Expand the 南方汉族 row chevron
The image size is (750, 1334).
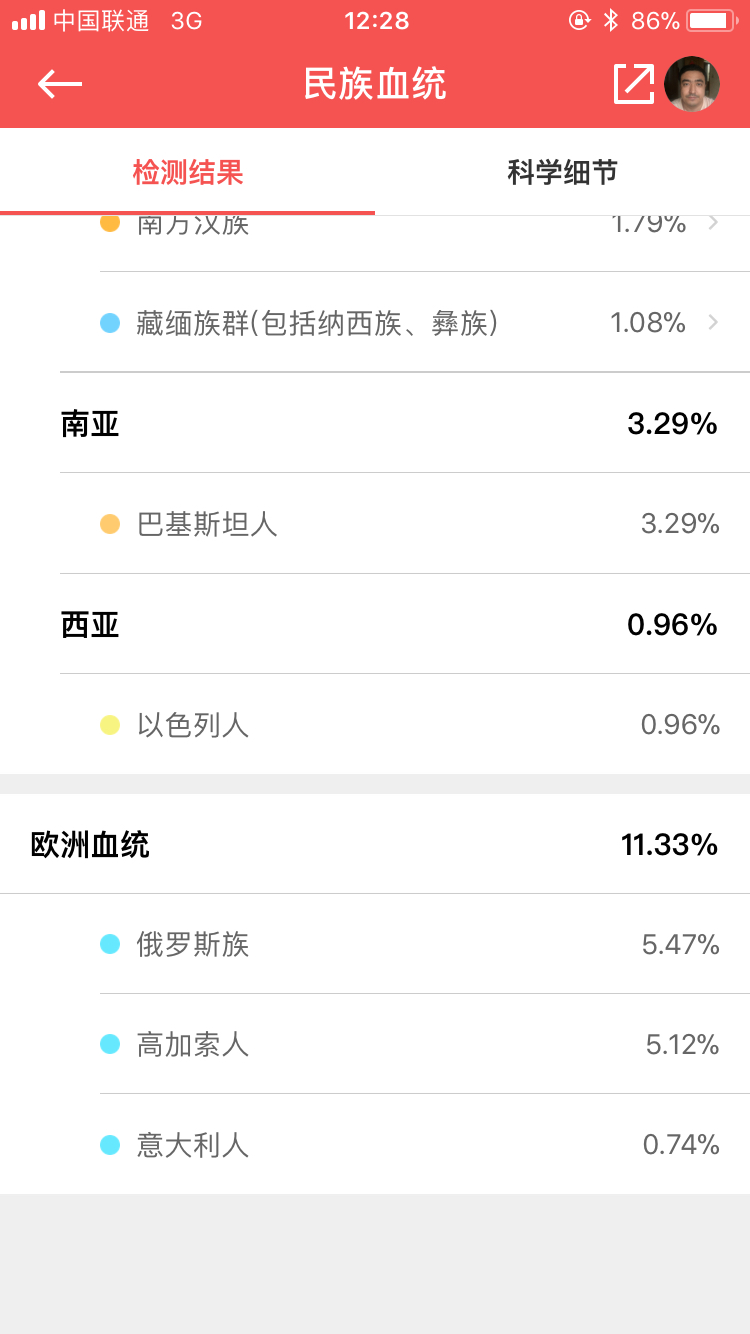(x=713, y=223)
